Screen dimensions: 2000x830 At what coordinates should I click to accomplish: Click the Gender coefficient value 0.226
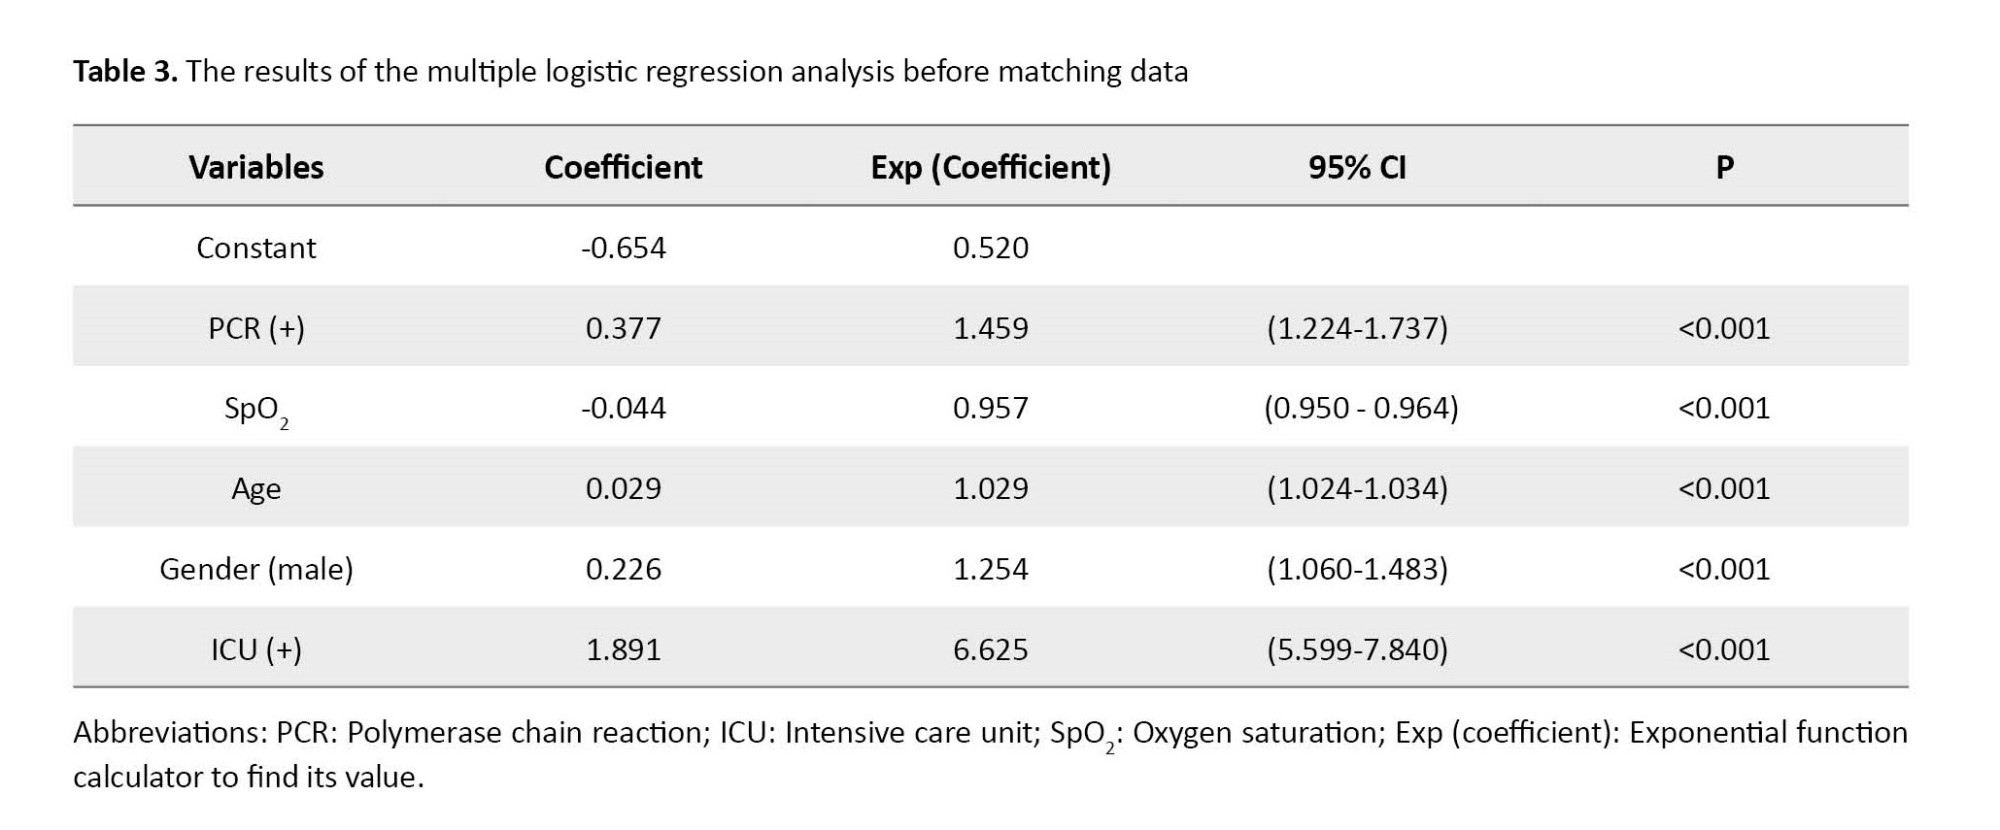[x=623, y=569]
